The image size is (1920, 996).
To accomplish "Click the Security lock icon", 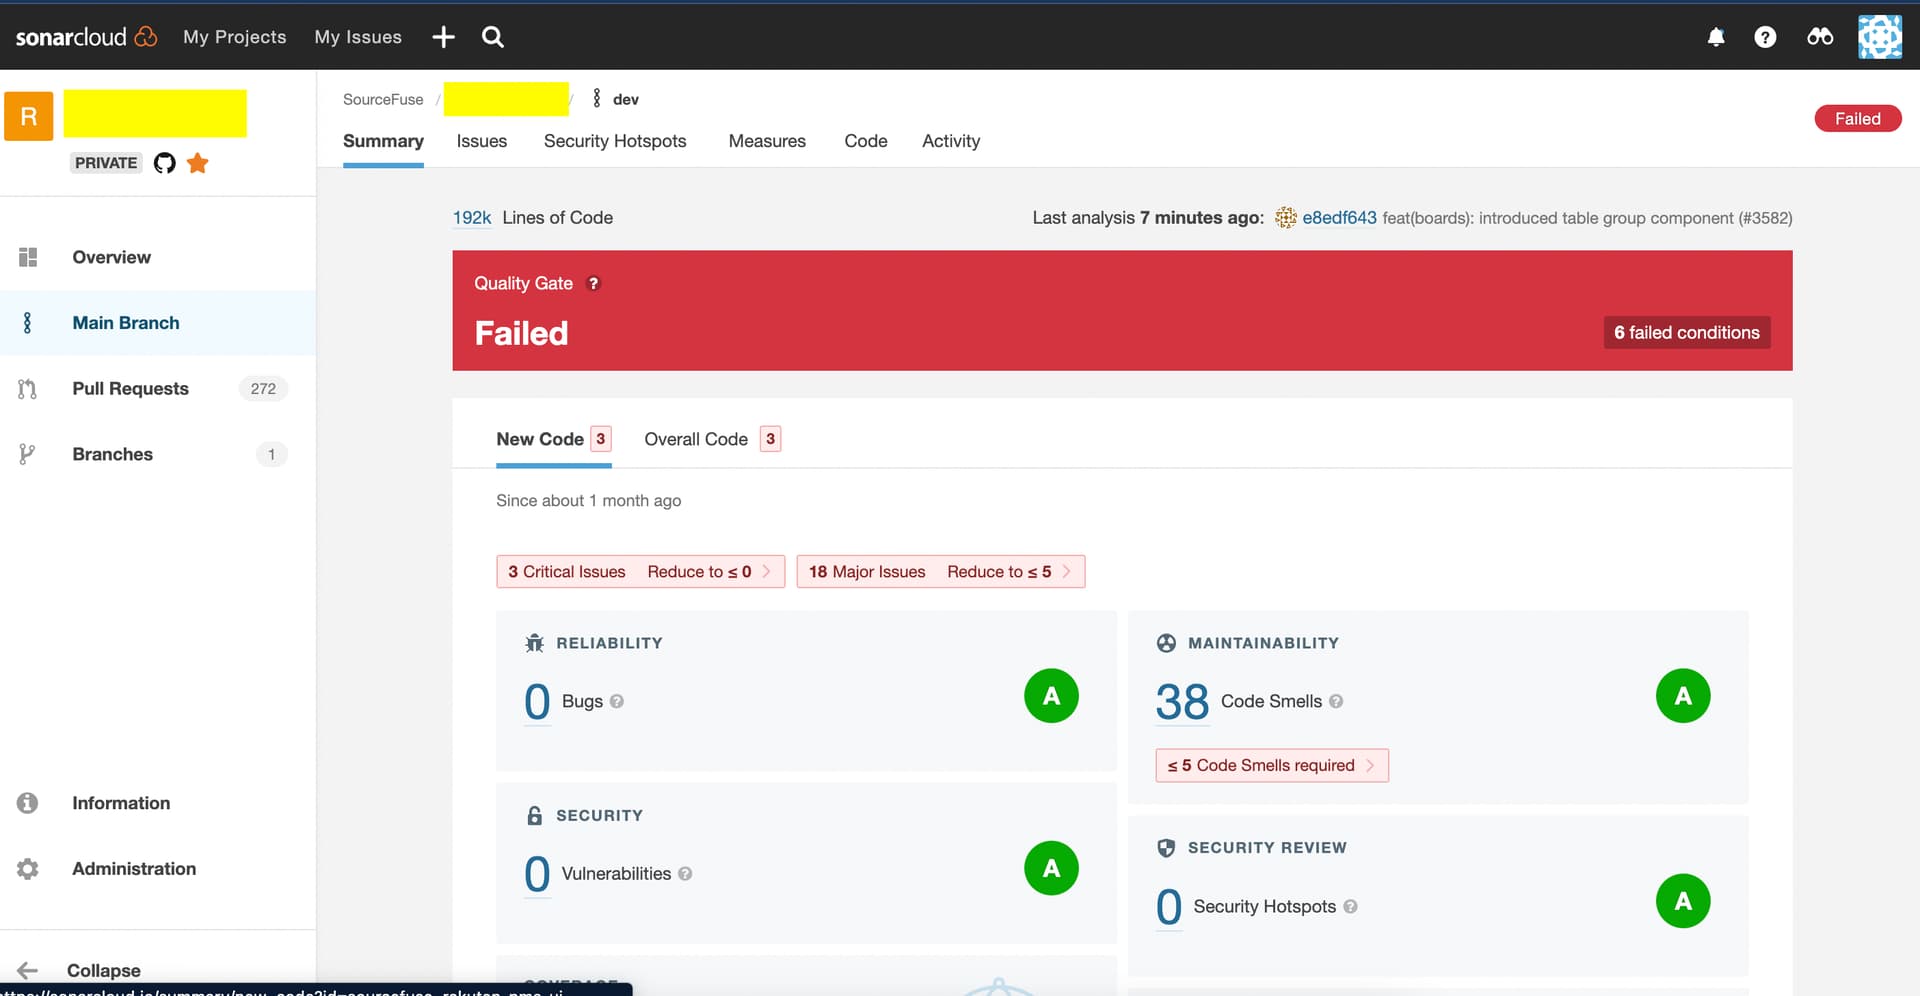I will [535, 816].
